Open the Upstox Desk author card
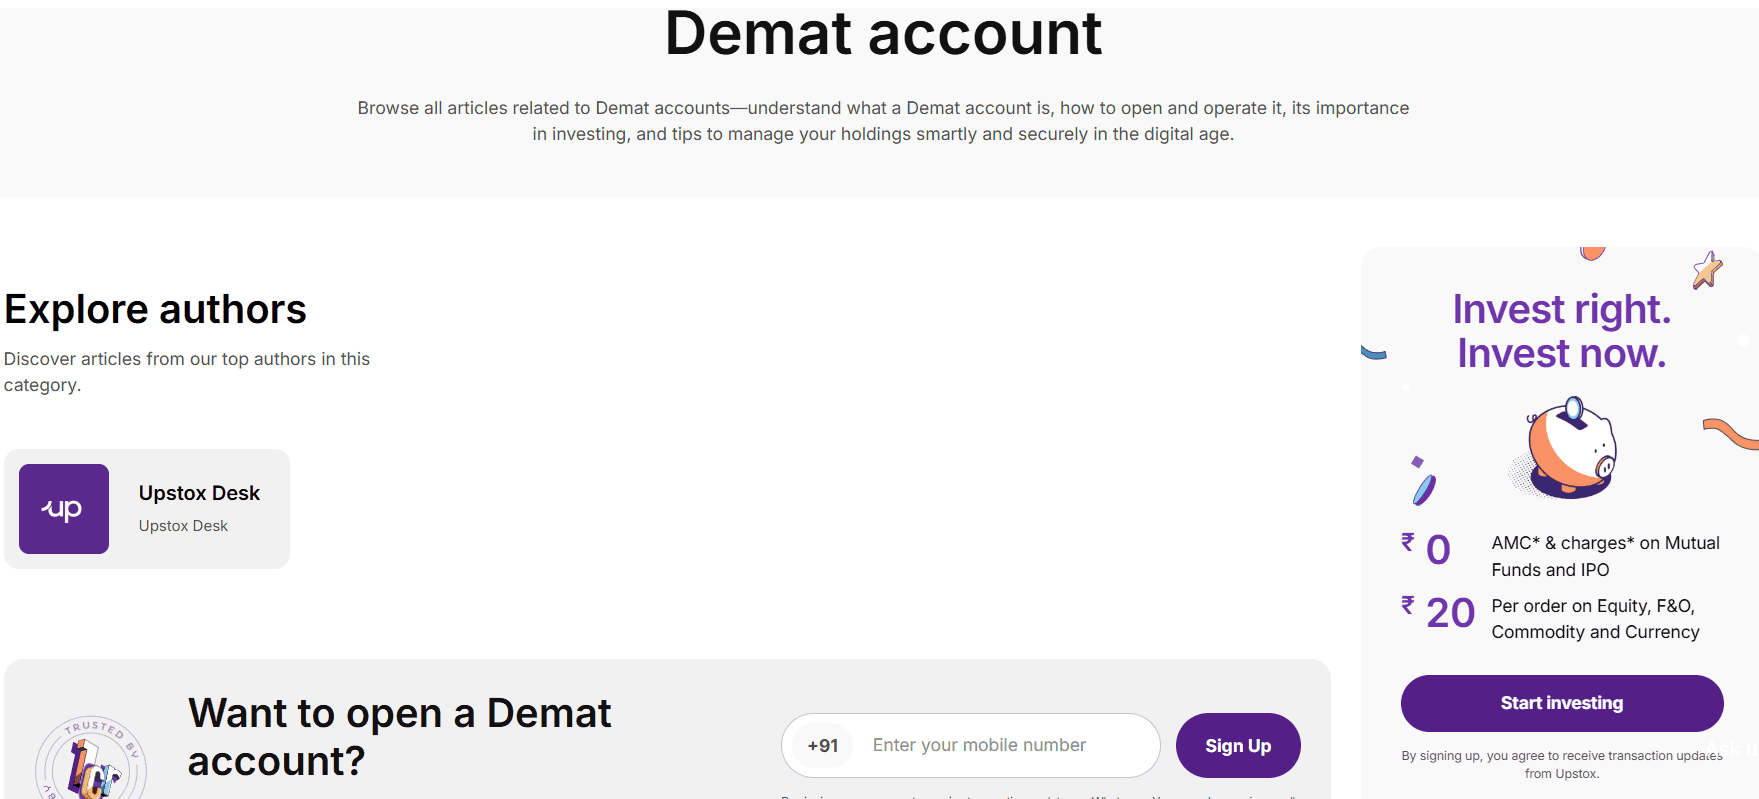This screenshot has width=1759, height=799. pyautogui.click(x=148, y=508)
